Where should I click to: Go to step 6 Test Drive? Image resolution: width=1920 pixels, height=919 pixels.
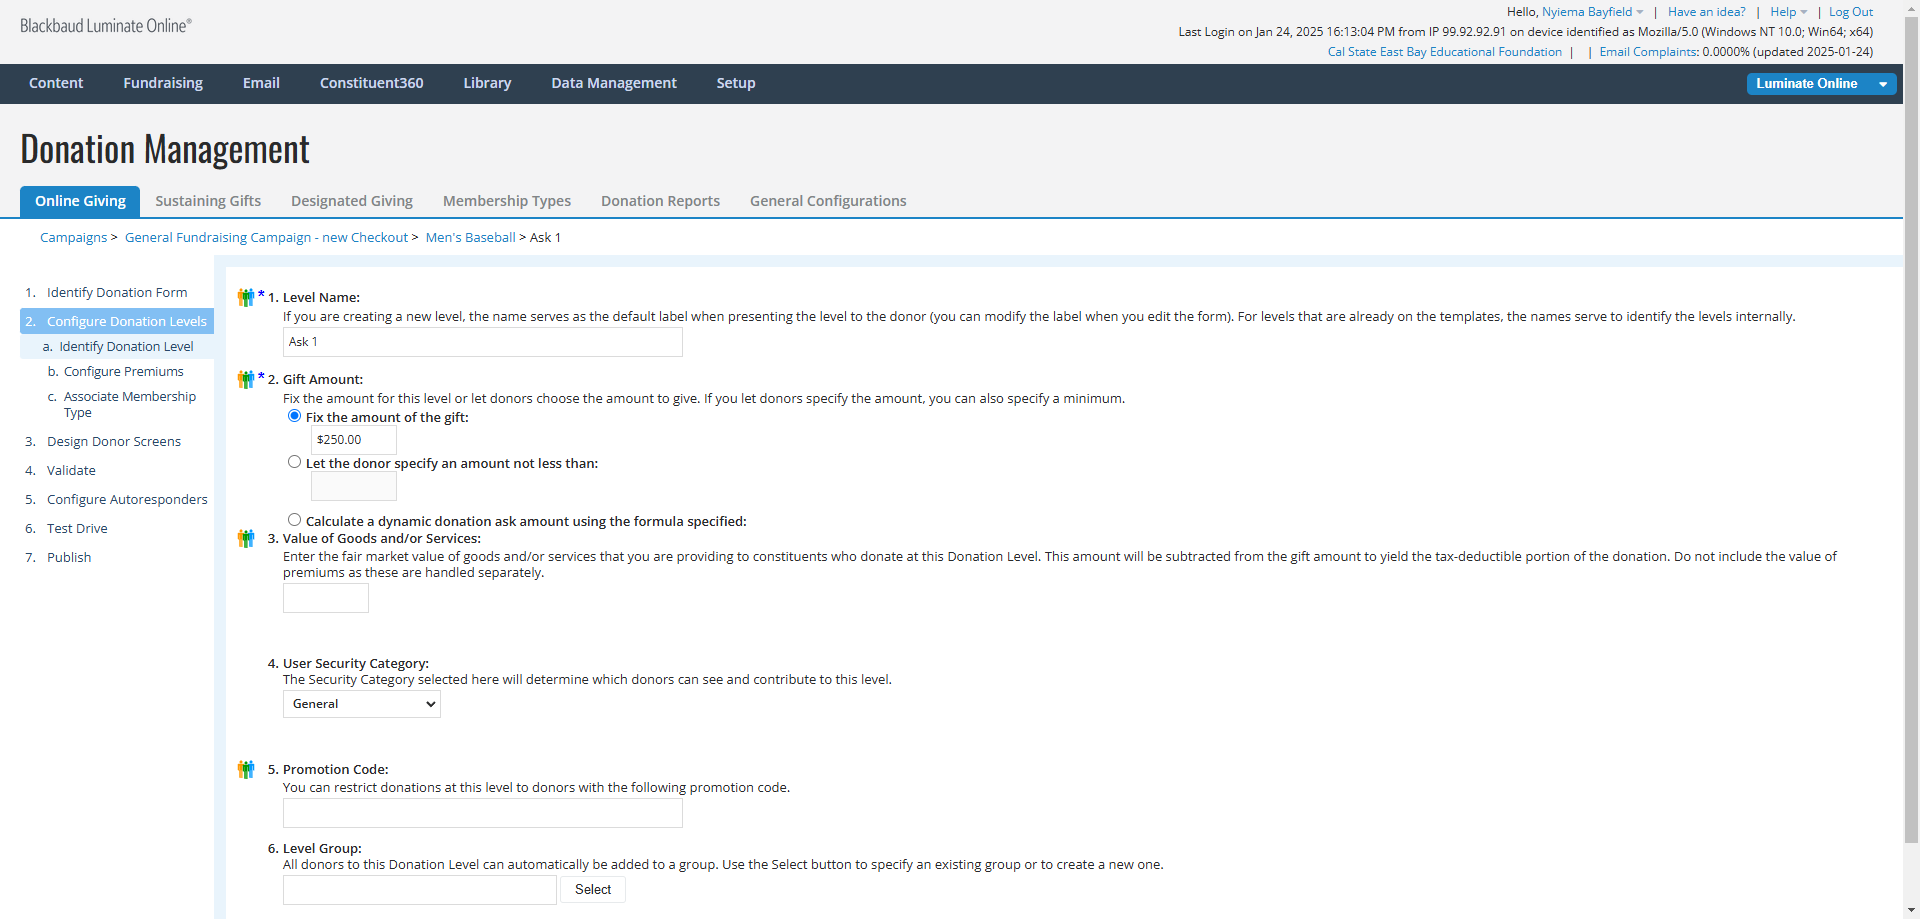(77, 528)
